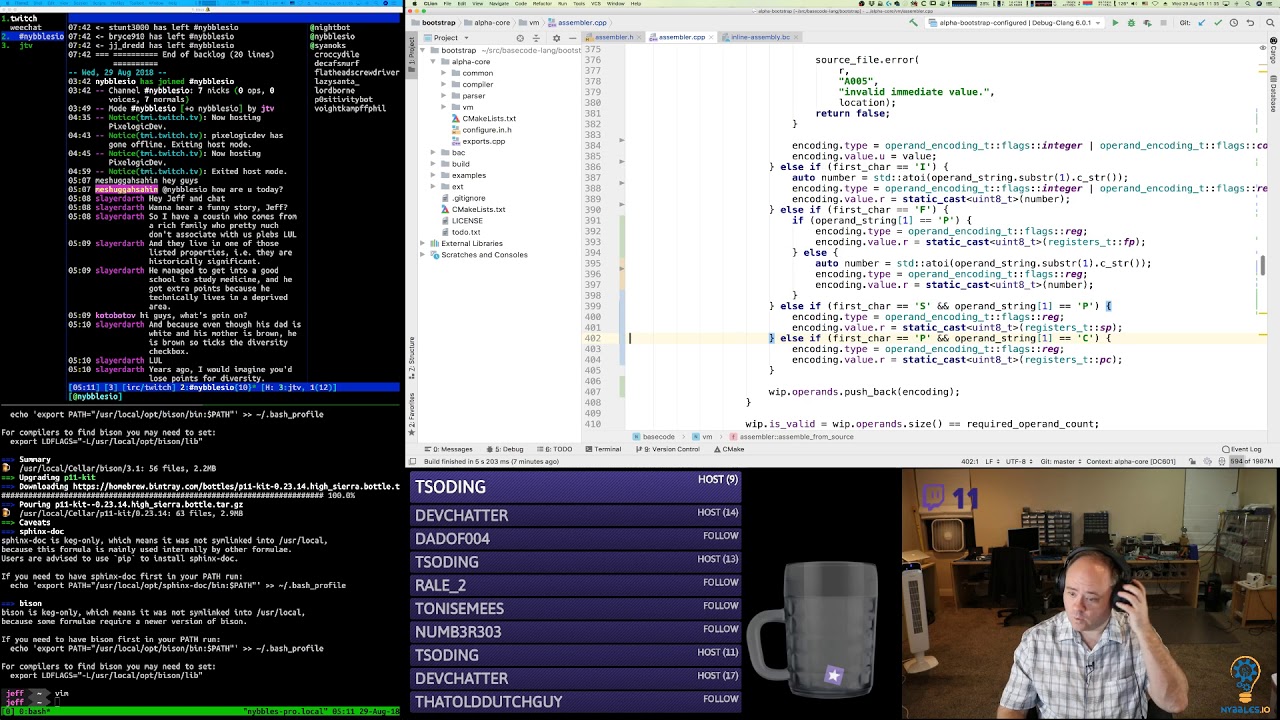Open Git history with the clock icon
Screen dimensions: 1280x720
(x=1234, y=23)
